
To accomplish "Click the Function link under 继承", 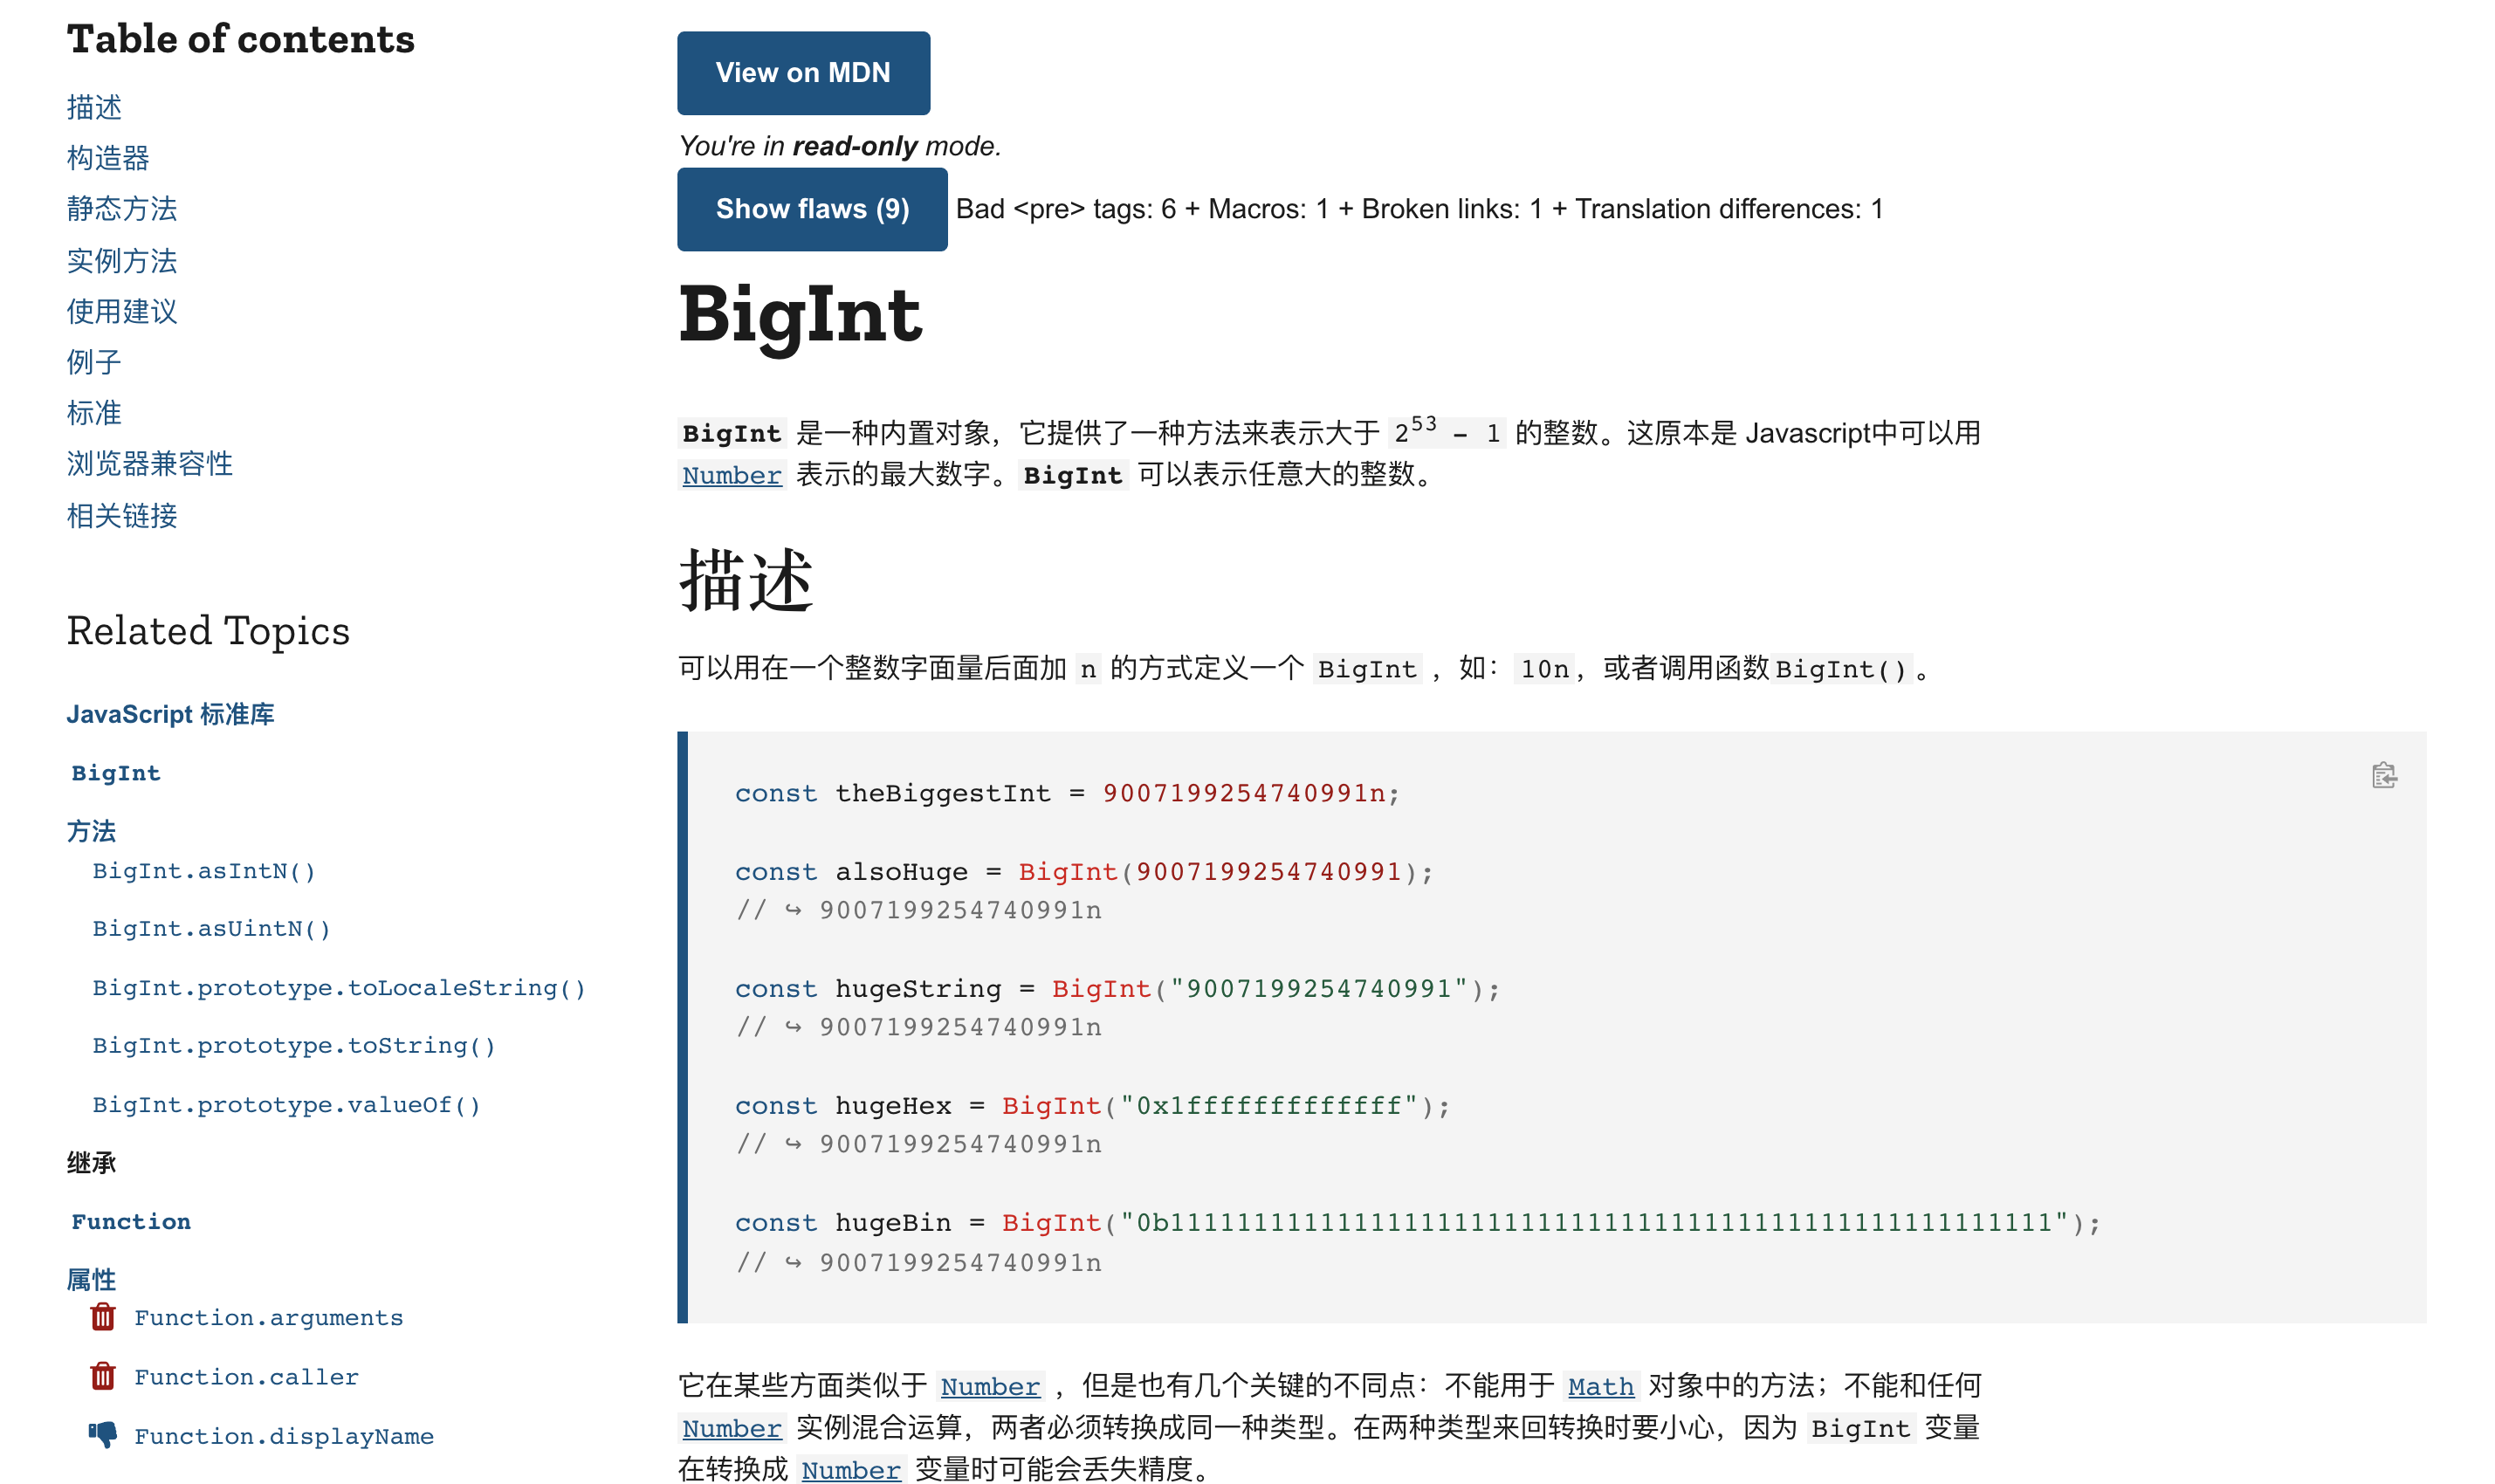I will coord(131,1222).
